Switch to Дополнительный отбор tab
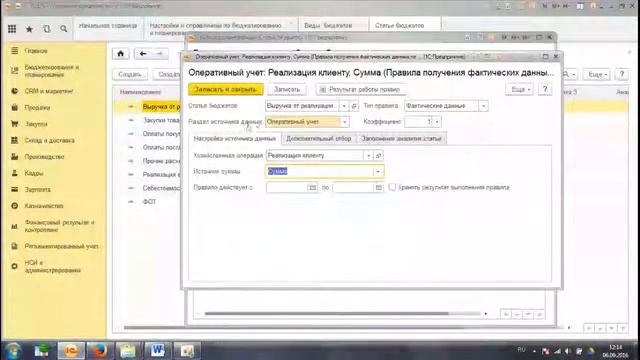Viewport: 640px width, 360px height. (318, 139)
